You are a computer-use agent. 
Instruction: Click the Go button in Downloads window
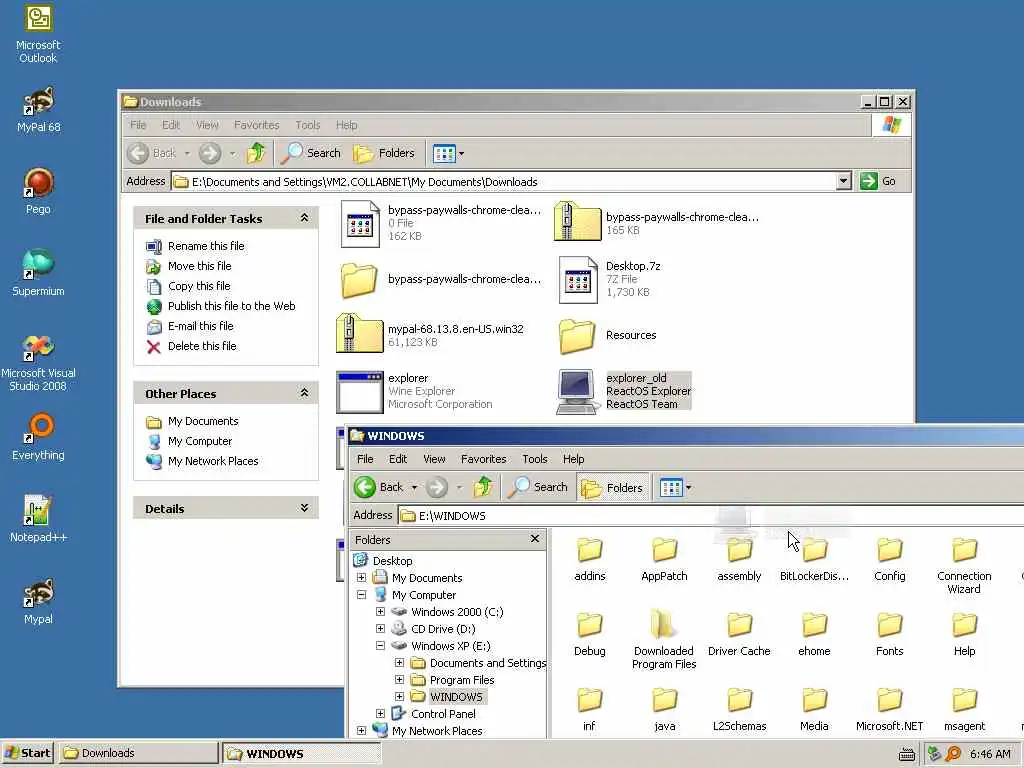(878, 182)
